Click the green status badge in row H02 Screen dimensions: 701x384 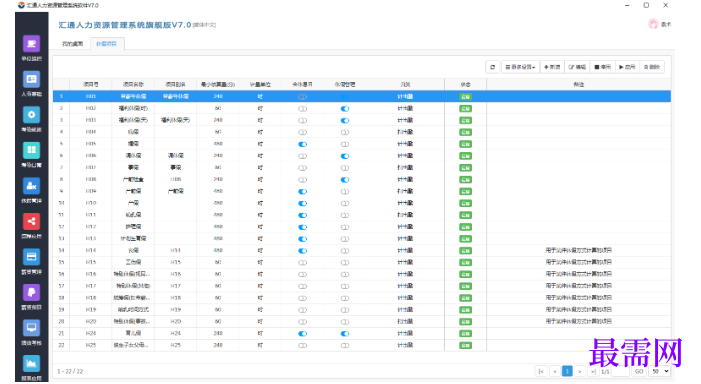465,109
